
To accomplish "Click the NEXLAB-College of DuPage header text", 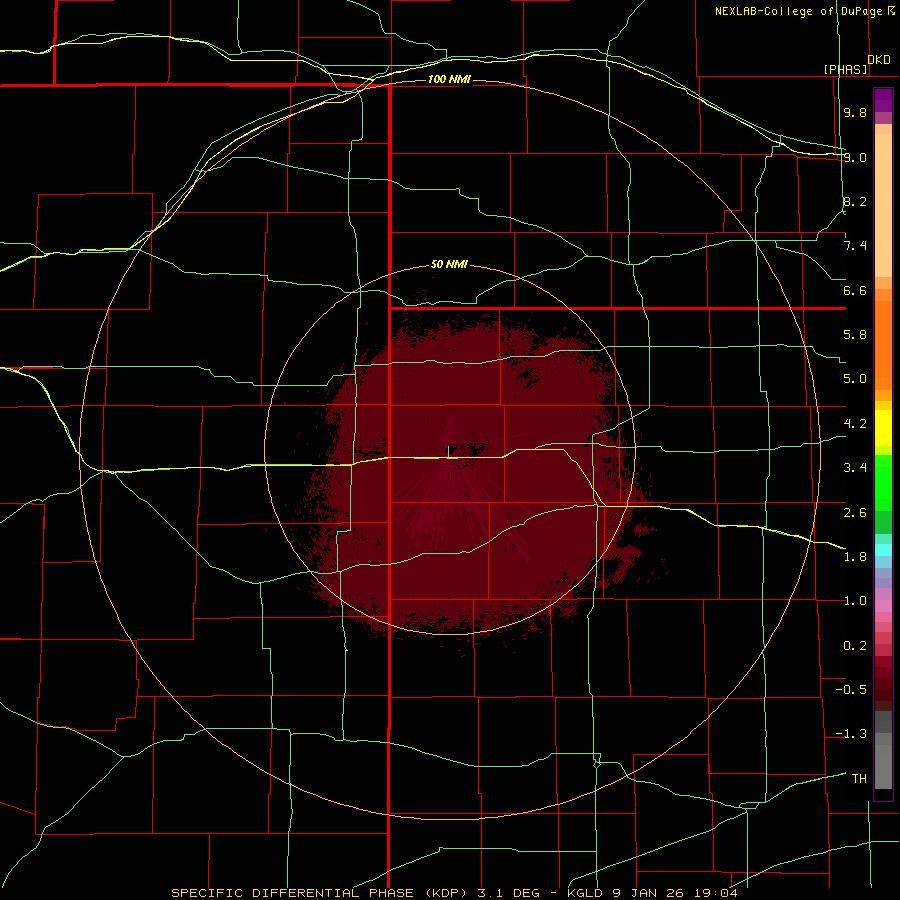I will point(799,11).
